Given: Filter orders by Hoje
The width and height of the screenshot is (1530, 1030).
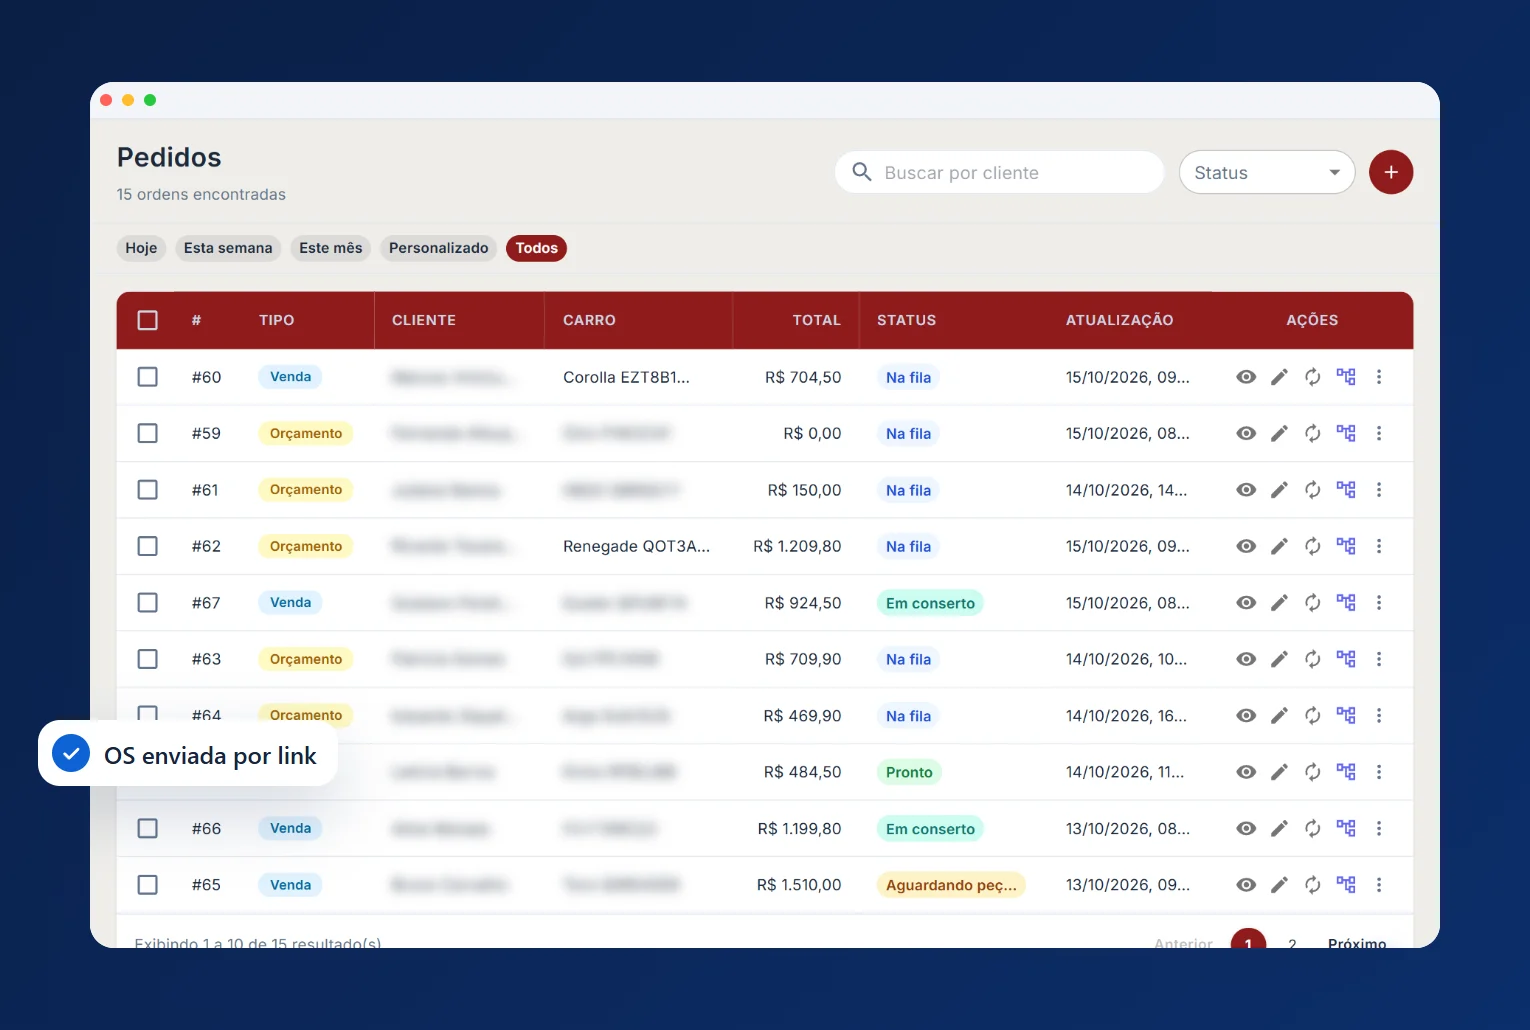Looking at the screenshot, I should (x=141, y=248).
